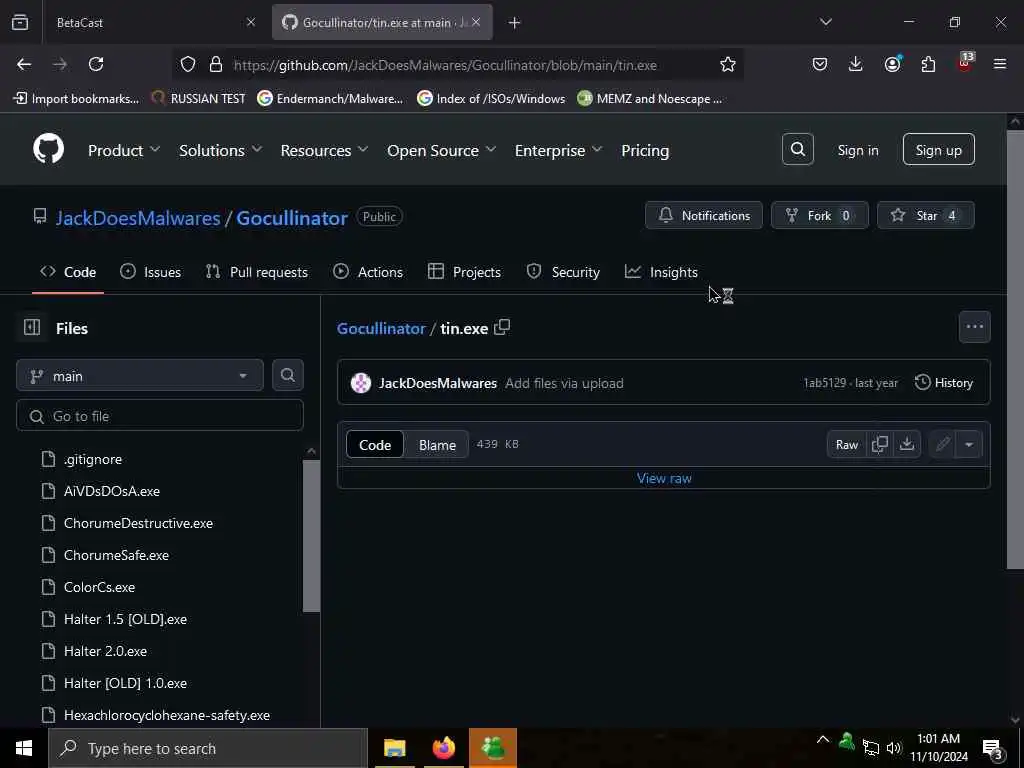Image resolution: width=1024 pixels, height=768 pixels.
Task: Switch to Blame view toggle
Action: point(437,445)
